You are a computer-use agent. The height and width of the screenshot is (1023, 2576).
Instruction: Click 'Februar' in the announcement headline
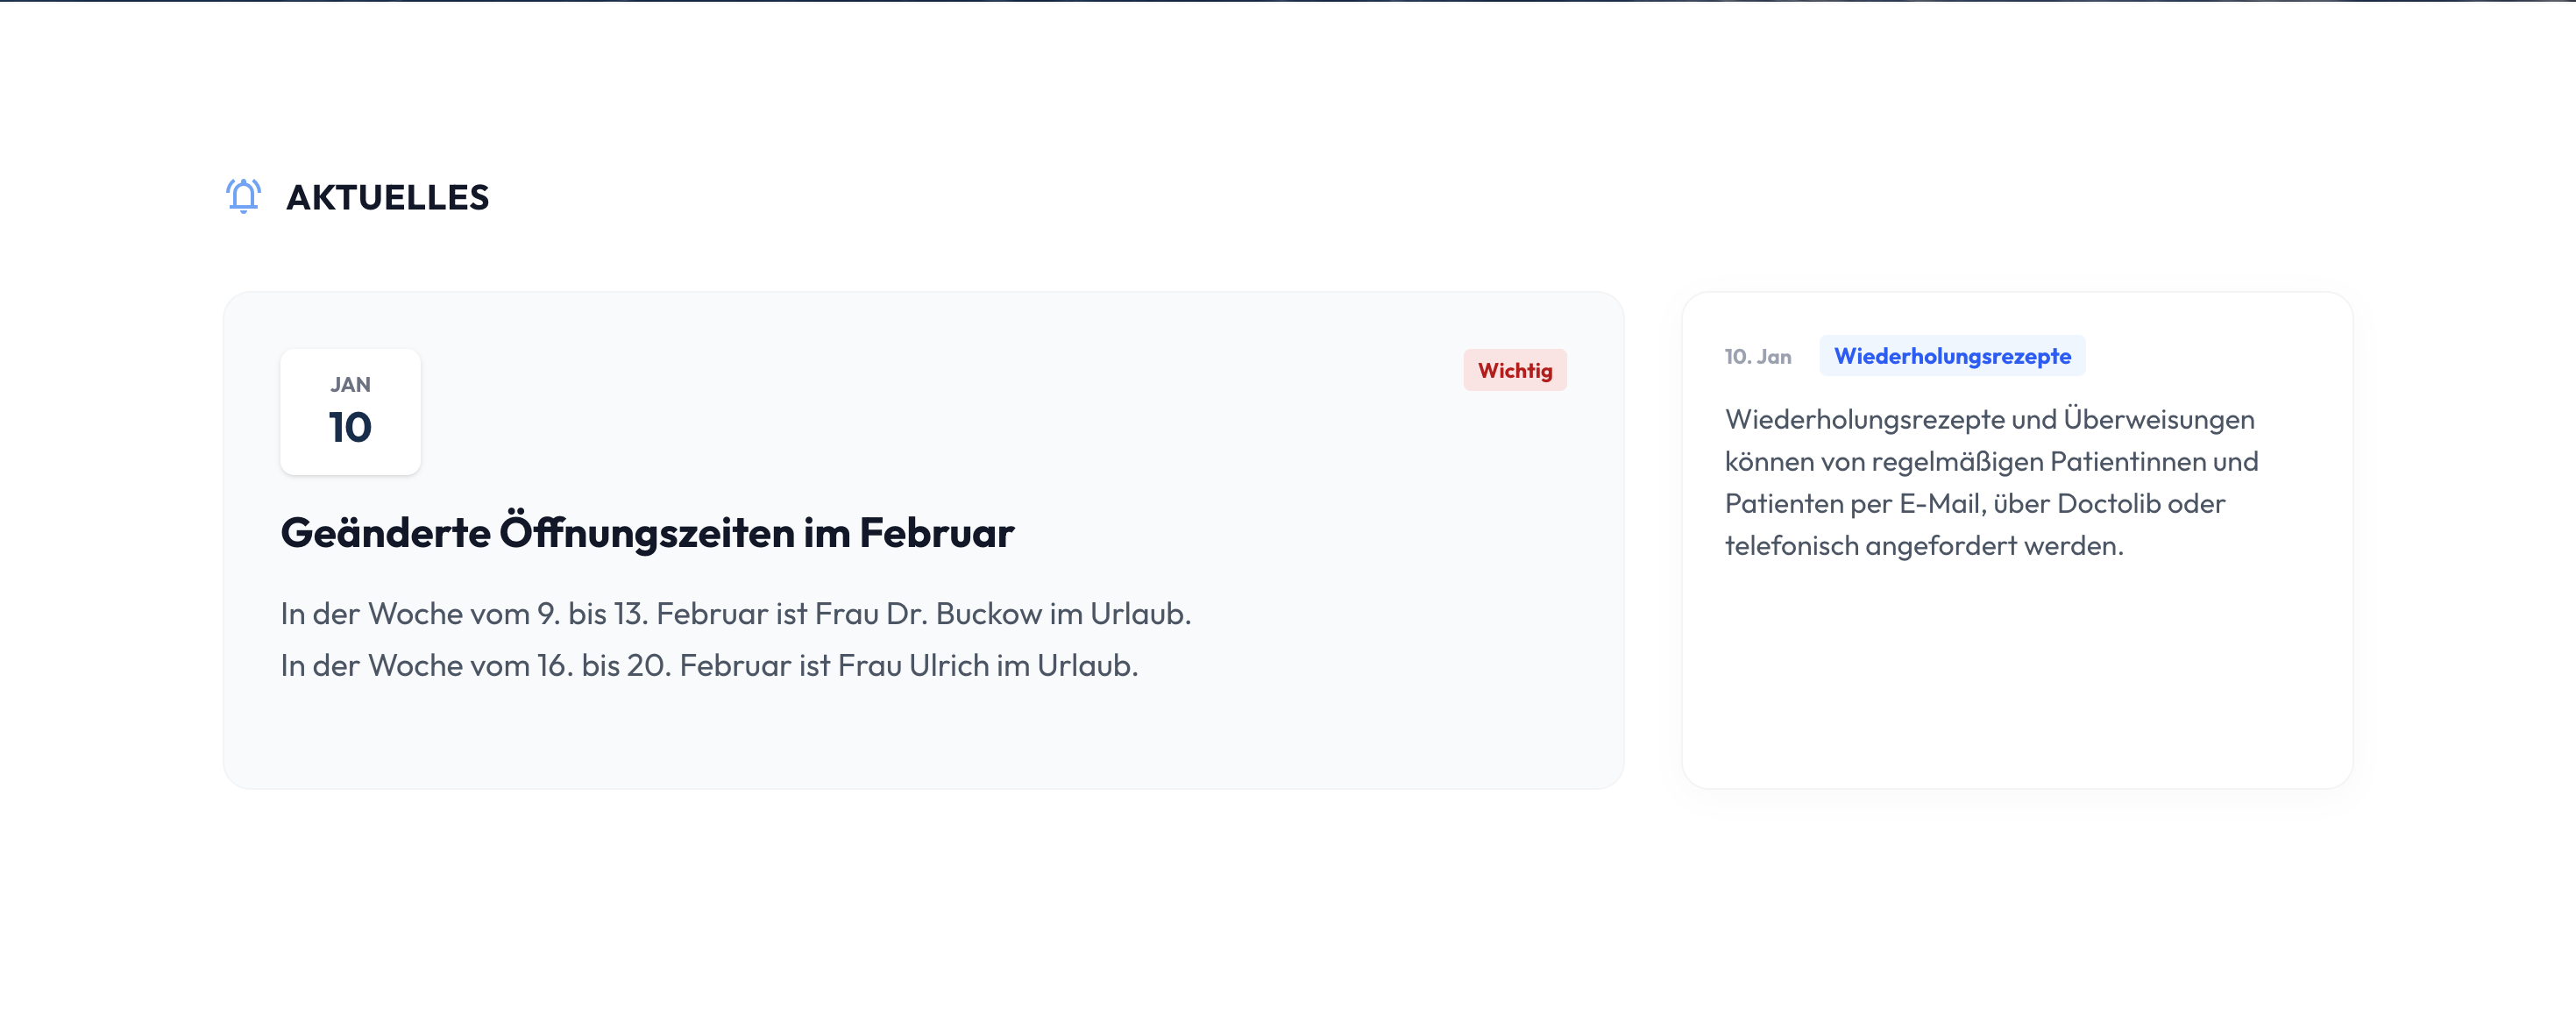pyautogui.click(x=936, y=533)
